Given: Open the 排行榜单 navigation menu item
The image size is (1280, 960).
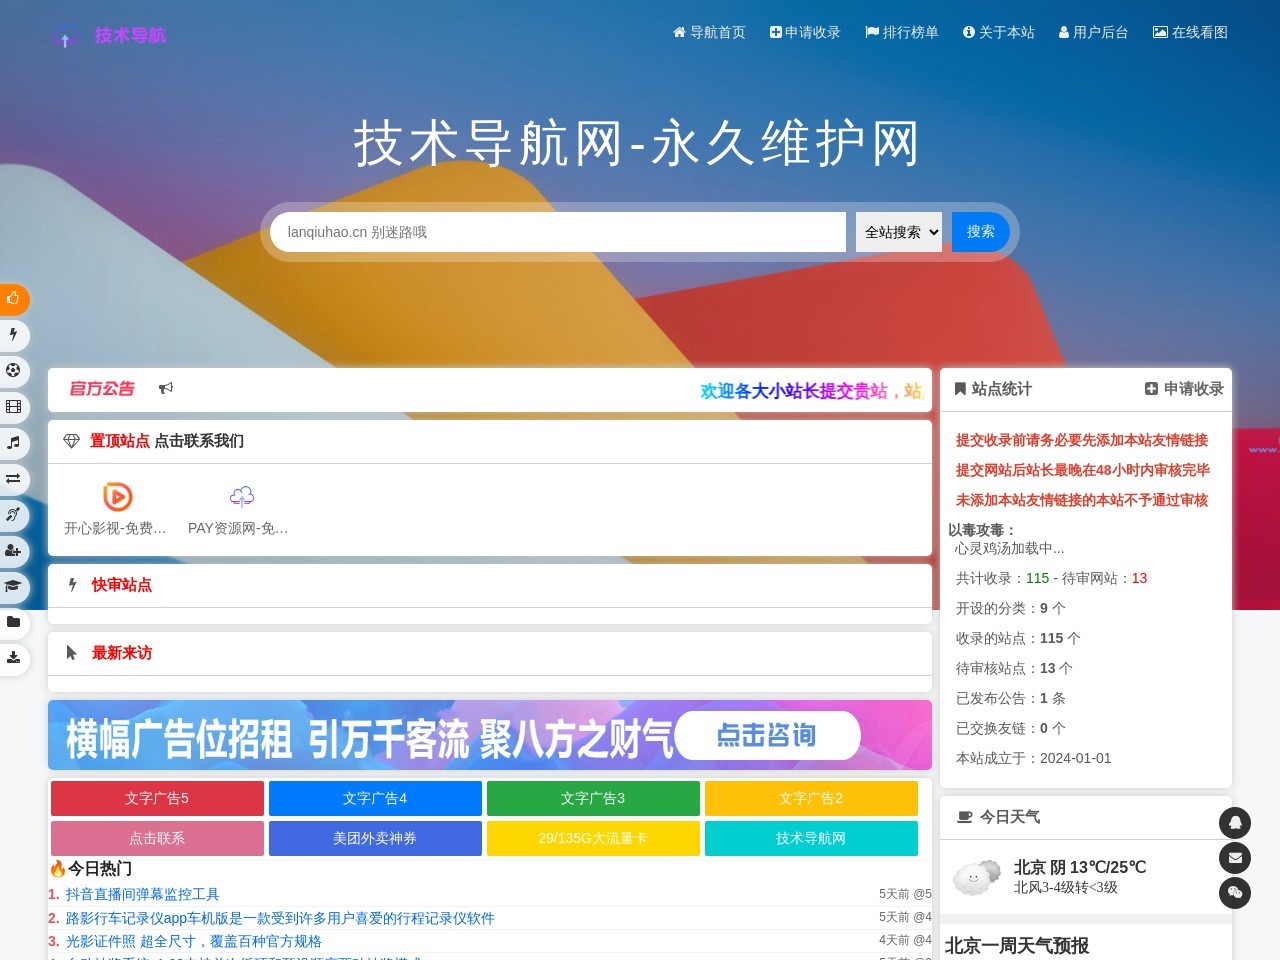Looking at the screenshot, I should pos(901,32).
